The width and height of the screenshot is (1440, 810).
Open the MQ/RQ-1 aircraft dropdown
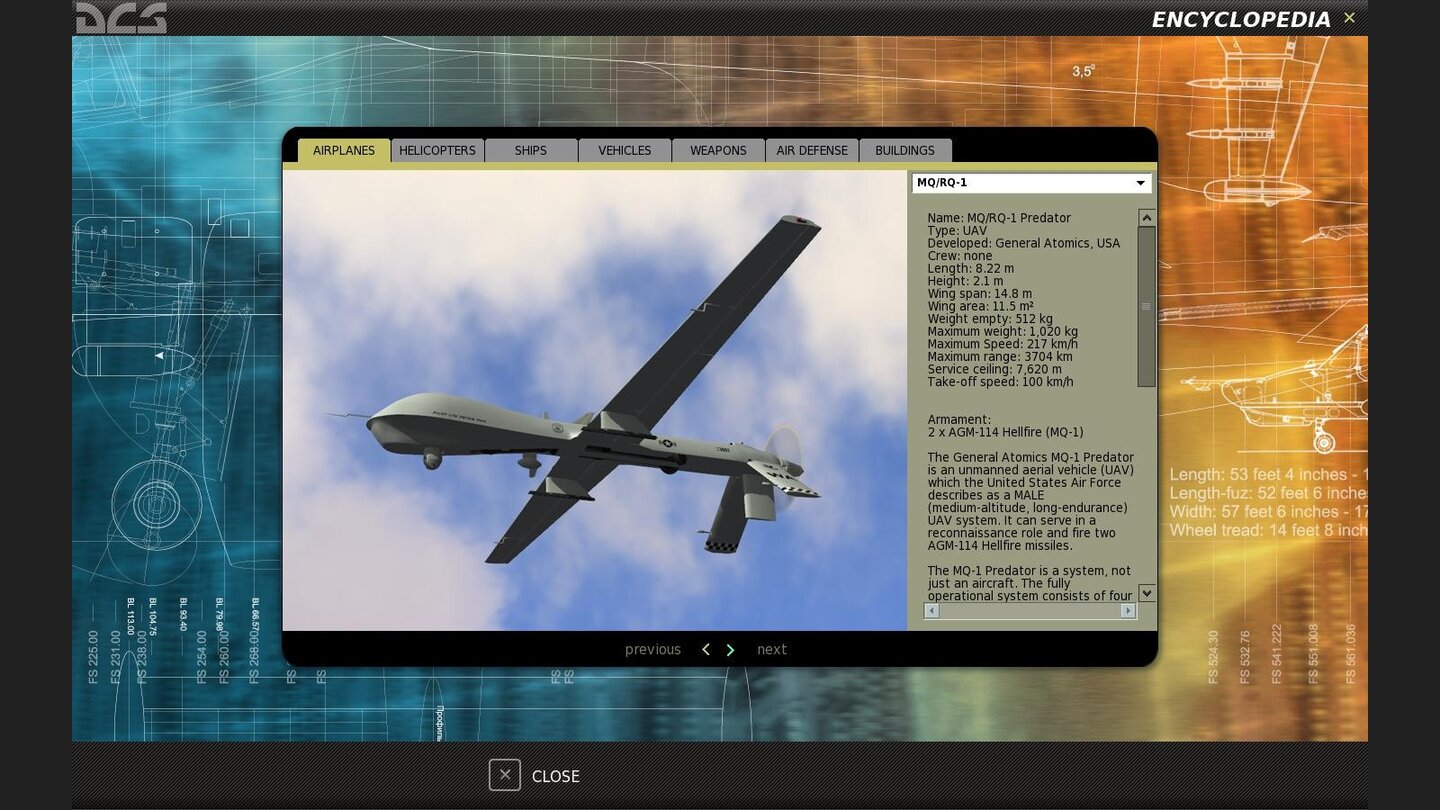pyautogui.click(x=1031, y=183)
